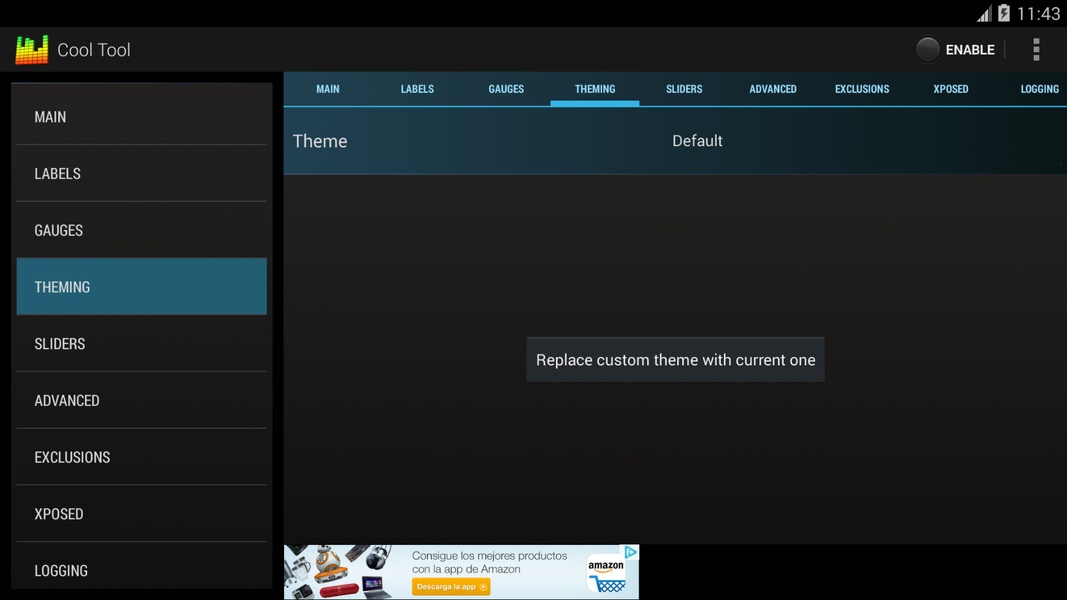
Task: Switch to the GAUGES tab
Action: pyautogui.click(x=506, y=89)
